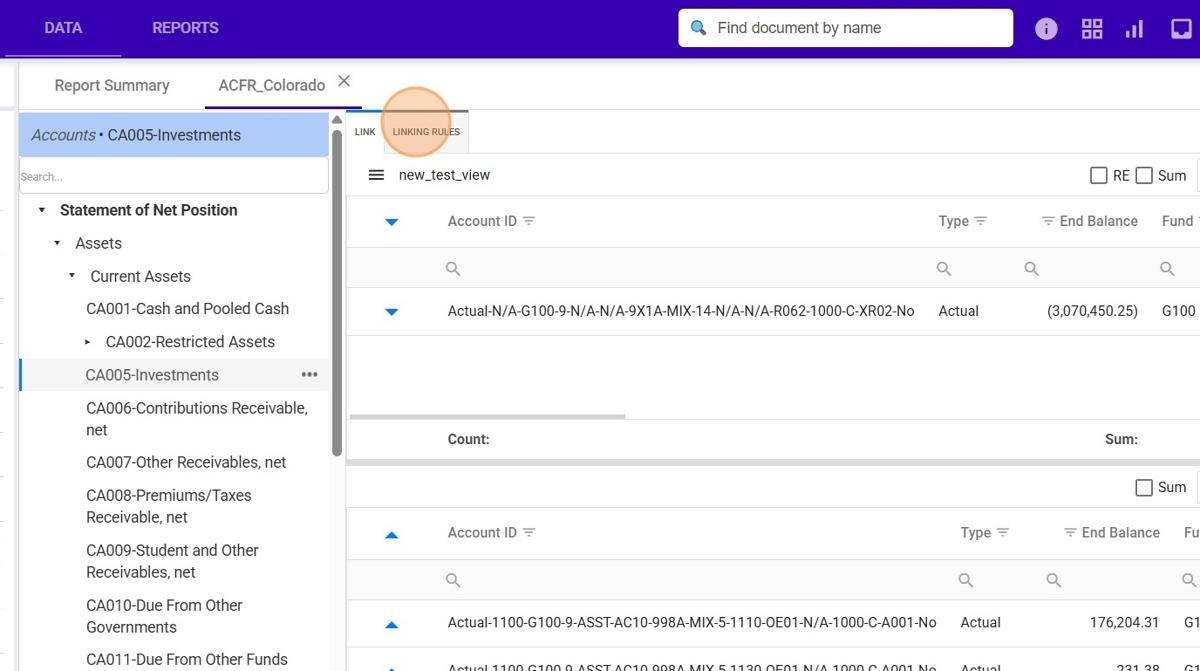Viewport: 1200px width, 671px height.
Task: Toggle the upper Sum checkbox
Action: [x=1145, y=175]
